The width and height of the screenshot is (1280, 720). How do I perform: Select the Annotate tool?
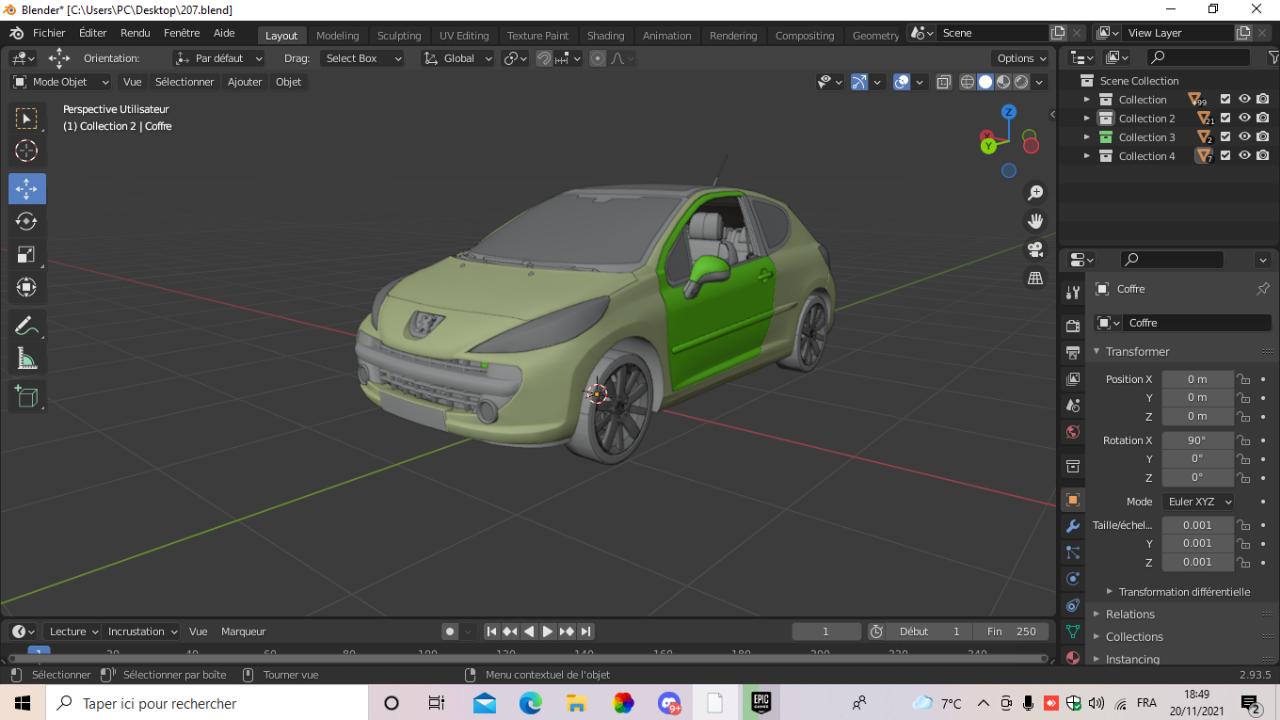[x=27, y=326]
